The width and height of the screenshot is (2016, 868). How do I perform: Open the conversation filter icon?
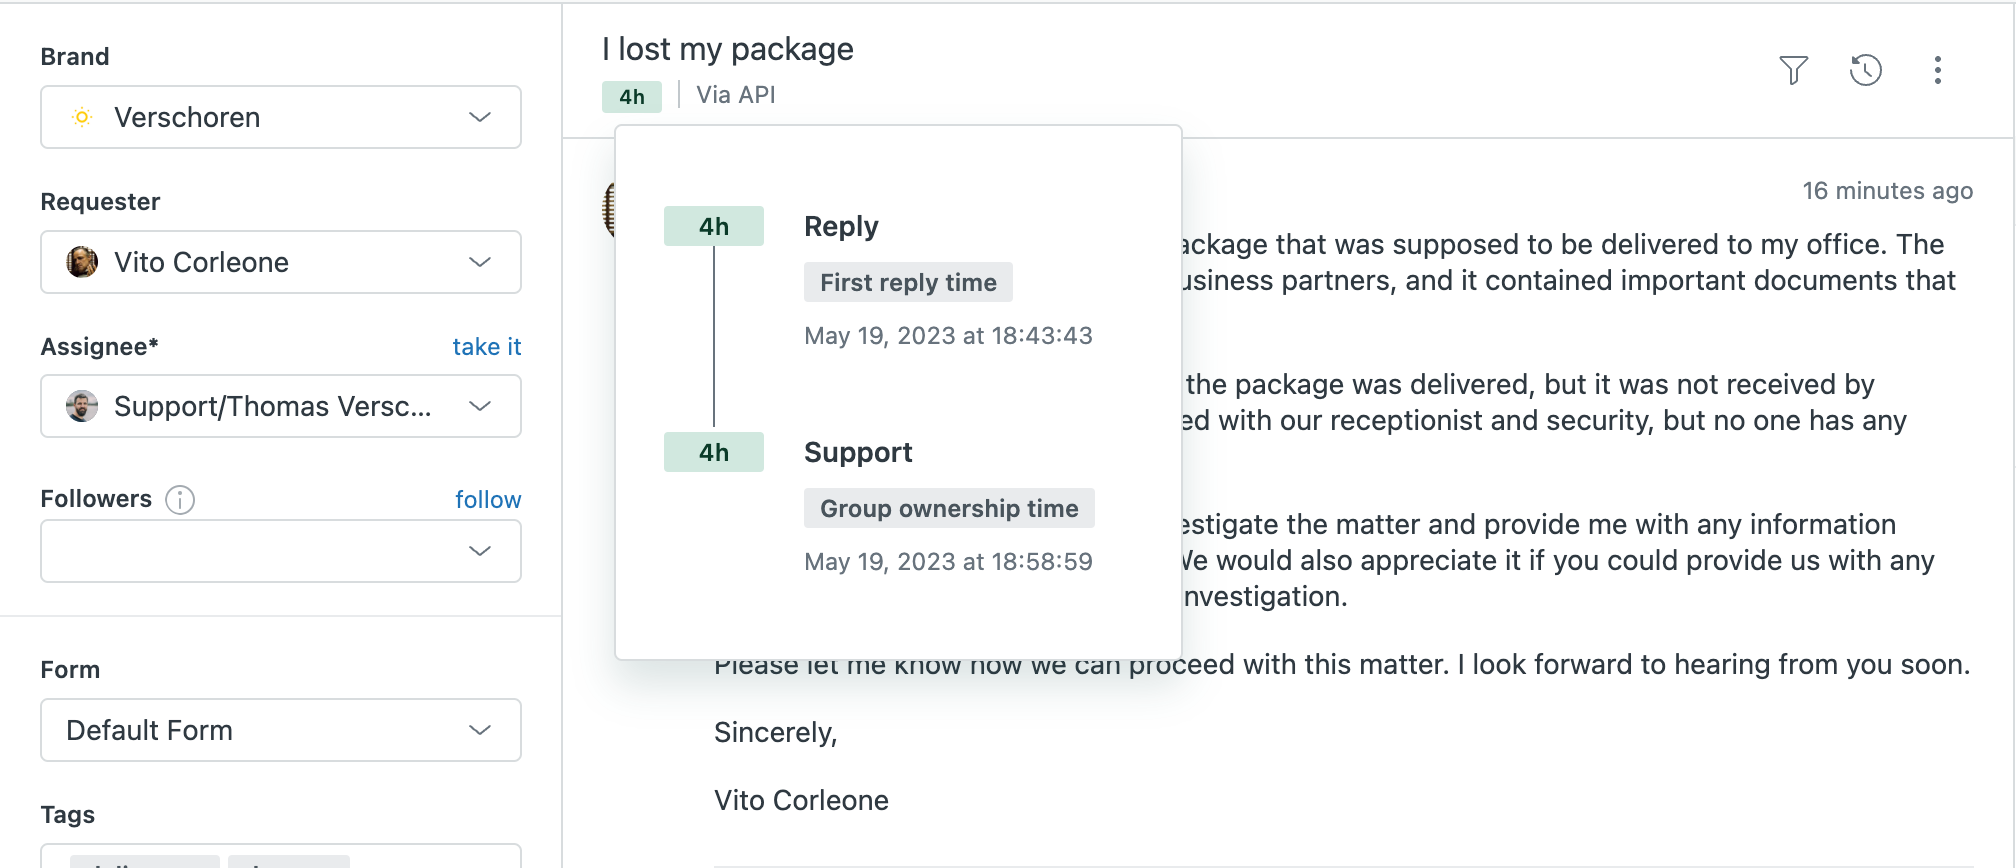[x=1793, y=70]
